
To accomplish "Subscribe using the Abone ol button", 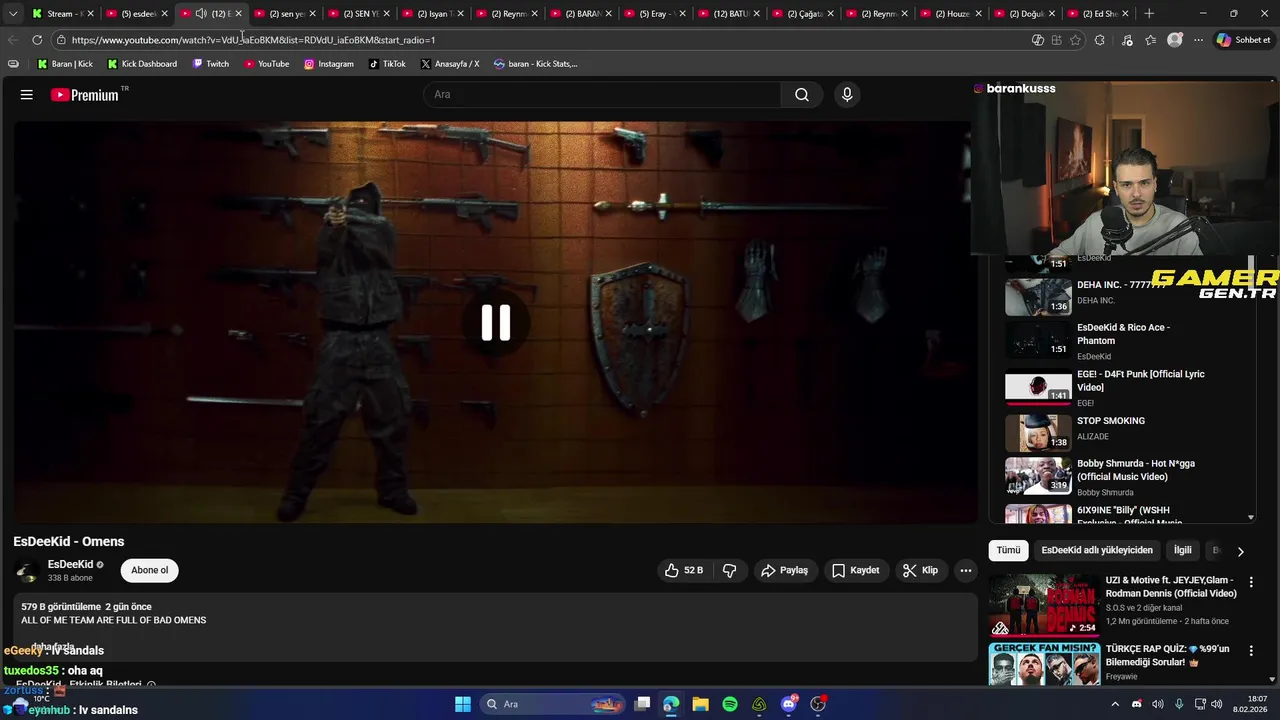I will 150,570.
